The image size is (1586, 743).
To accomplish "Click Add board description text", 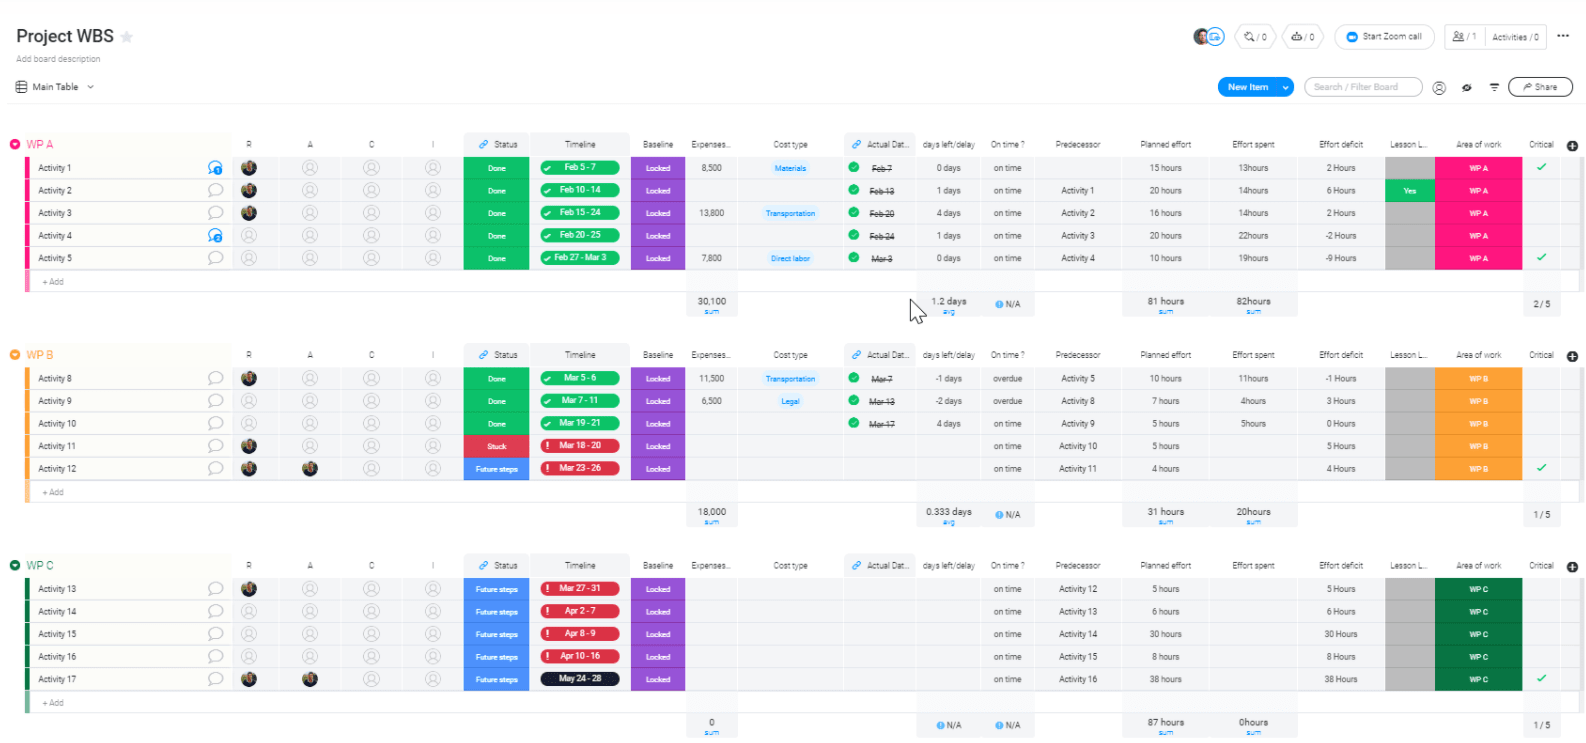I will (x=58, y=59).
